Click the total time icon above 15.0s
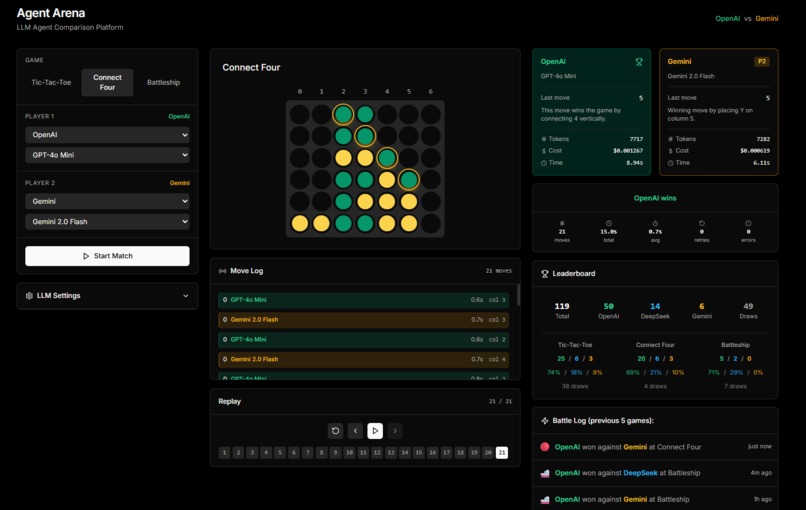 609,224
